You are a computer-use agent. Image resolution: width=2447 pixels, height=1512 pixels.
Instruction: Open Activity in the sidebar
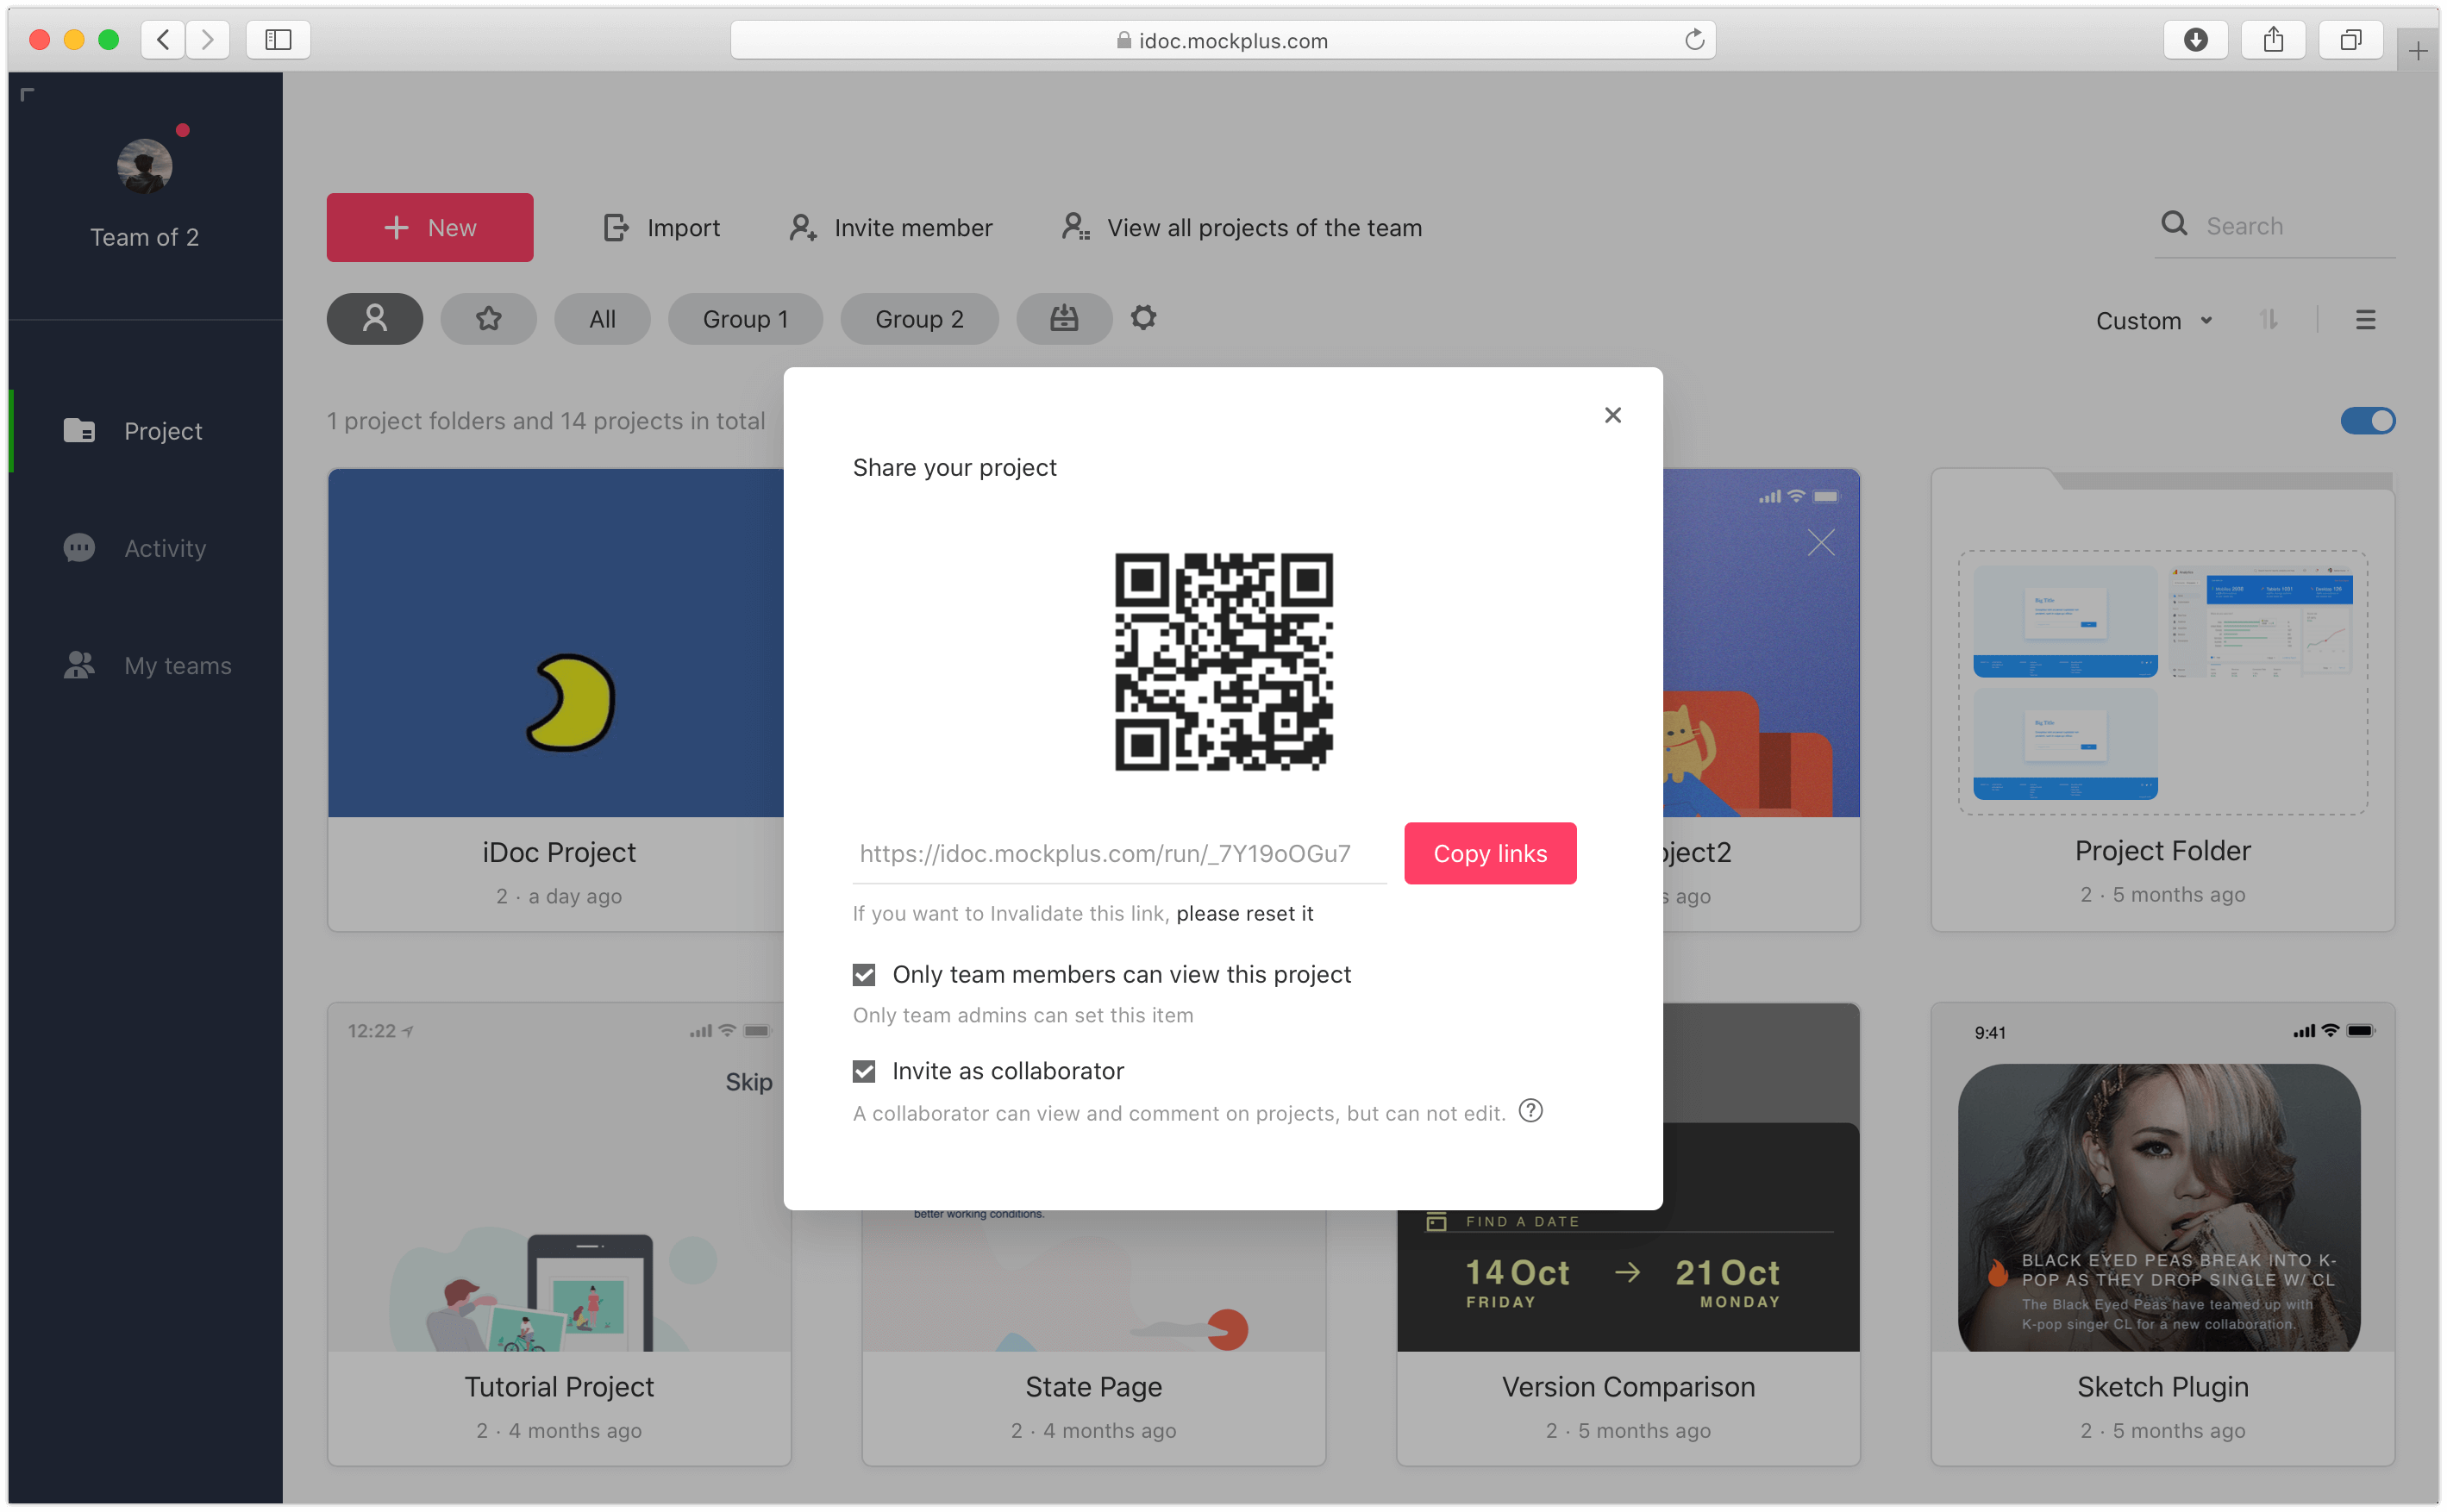click(145, 548)
